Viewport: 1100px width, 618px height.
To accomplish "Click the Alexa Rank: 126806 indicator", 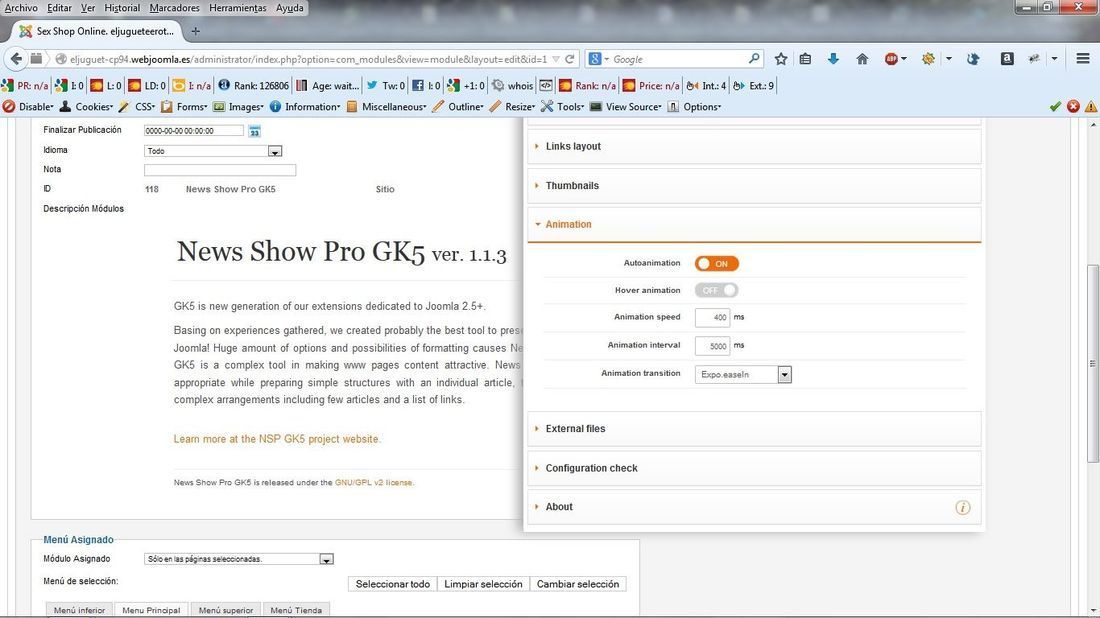I will coord(253,86).
